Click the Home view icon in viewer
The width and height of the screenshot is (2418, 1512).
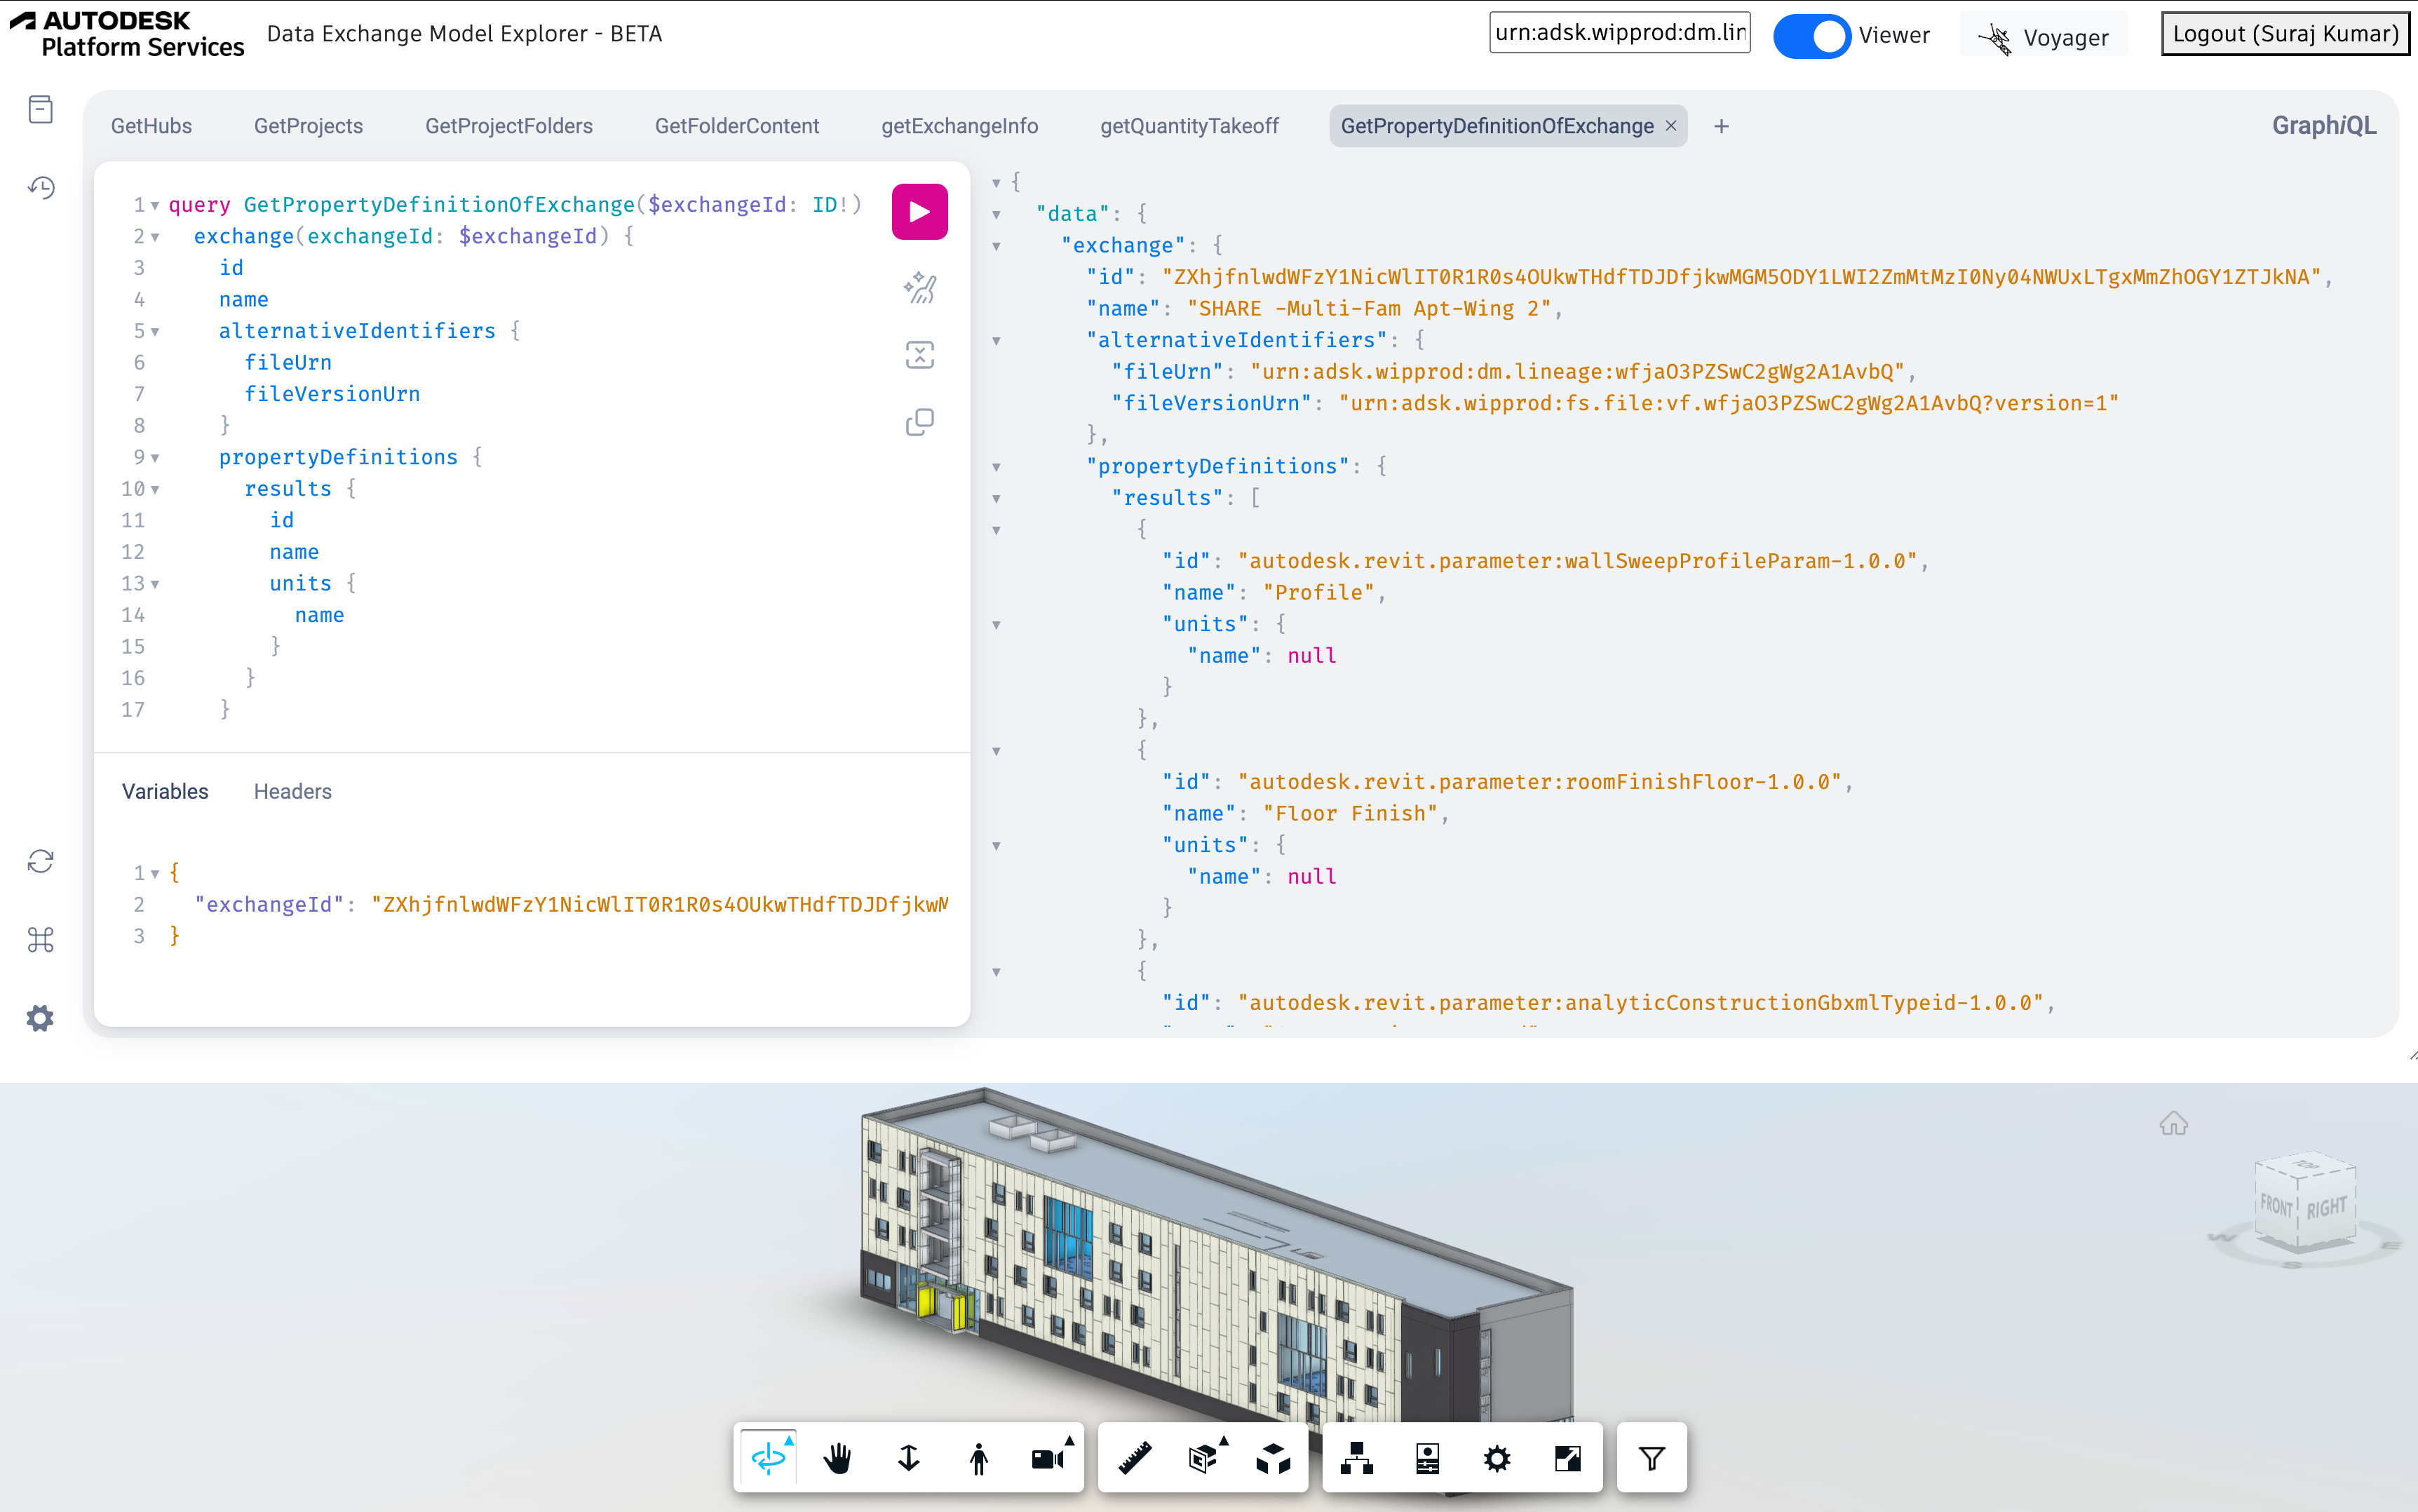2173,1123
